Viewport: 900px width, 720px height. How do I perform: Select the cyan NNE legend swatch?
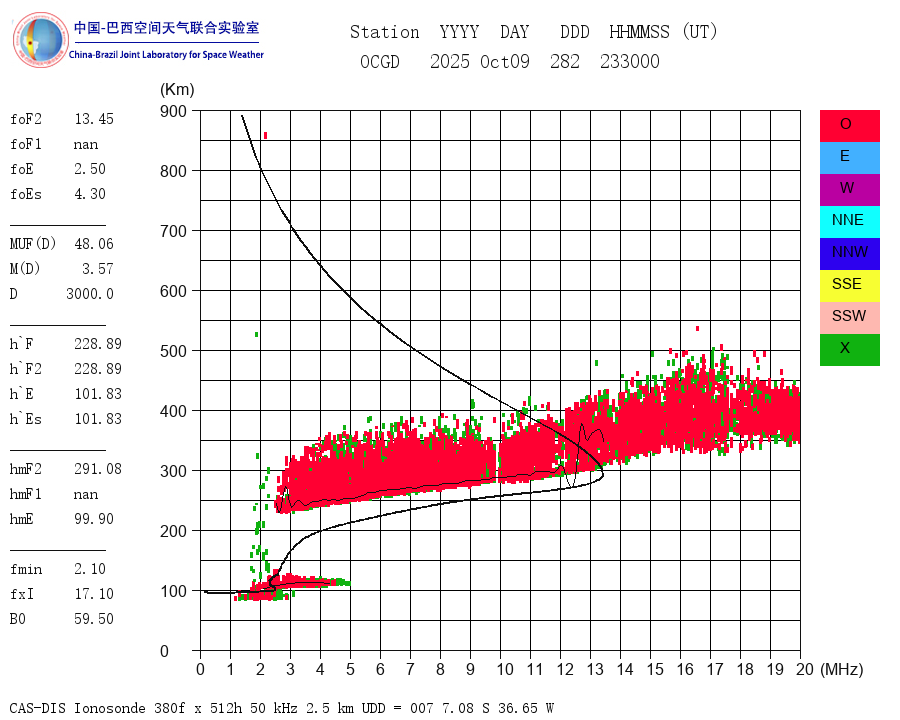click(849, 222)
